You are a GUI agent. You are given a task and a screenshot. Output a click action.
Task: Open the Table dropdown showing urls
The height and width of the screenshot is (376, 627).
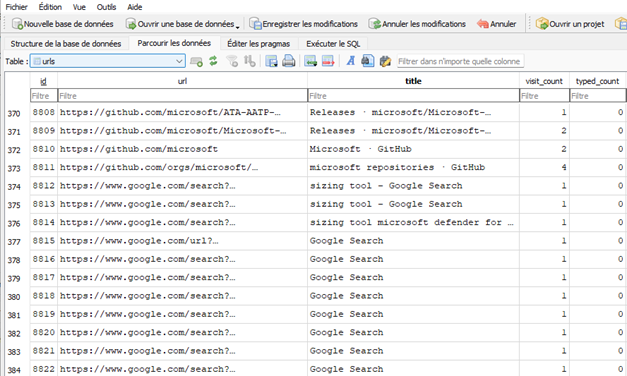tap(108, 61)
